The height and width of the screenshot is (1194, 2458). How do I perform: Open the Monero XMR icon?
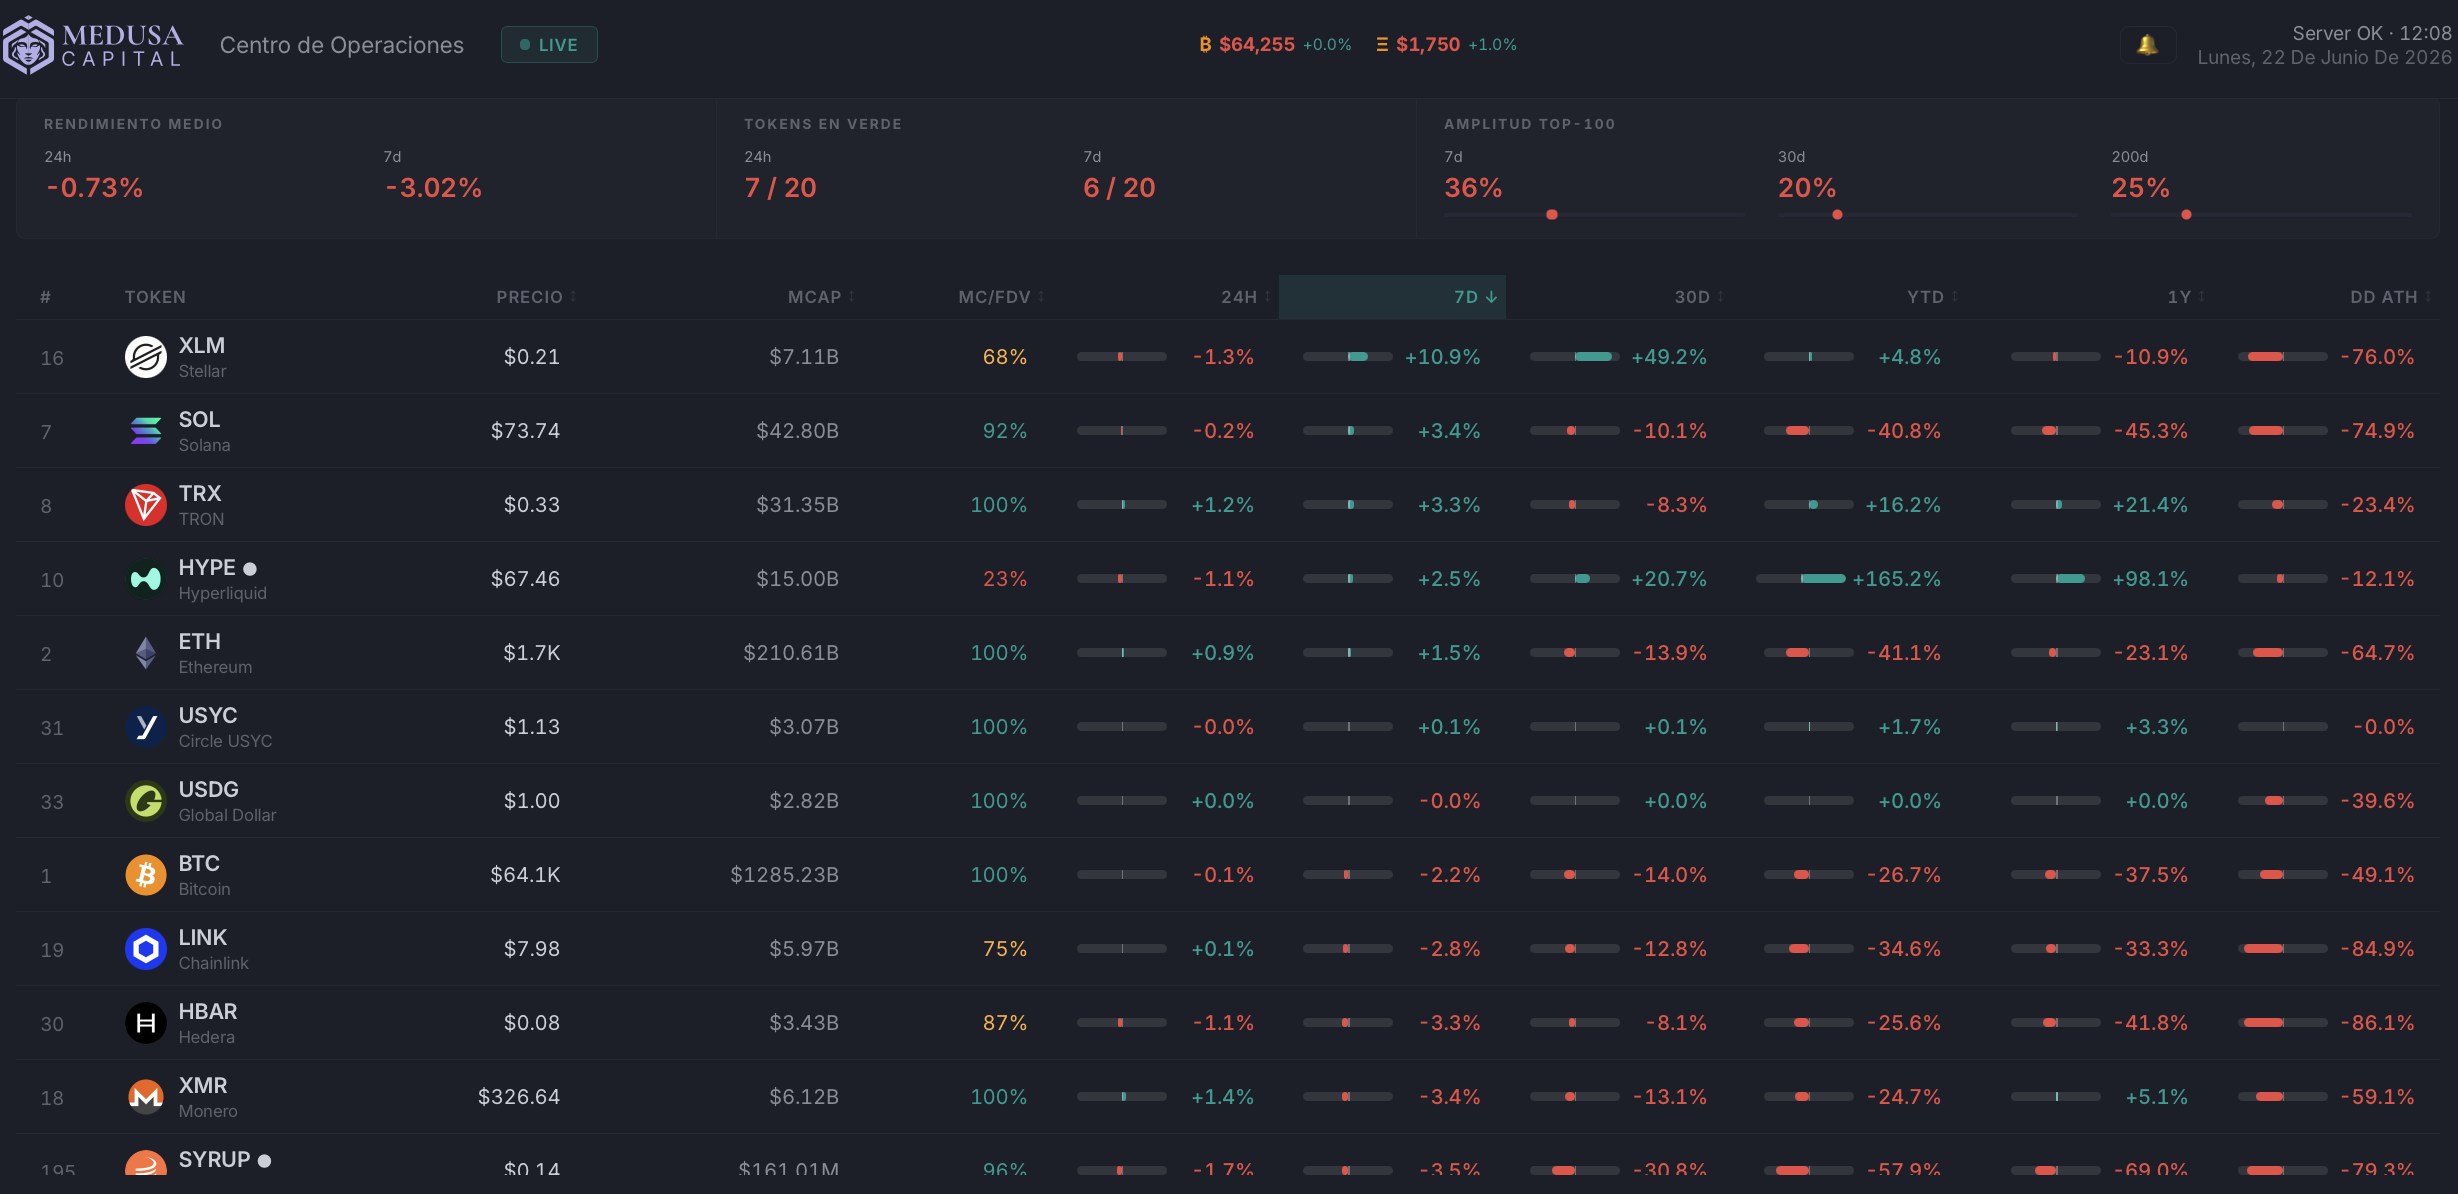coord(146,1097)
